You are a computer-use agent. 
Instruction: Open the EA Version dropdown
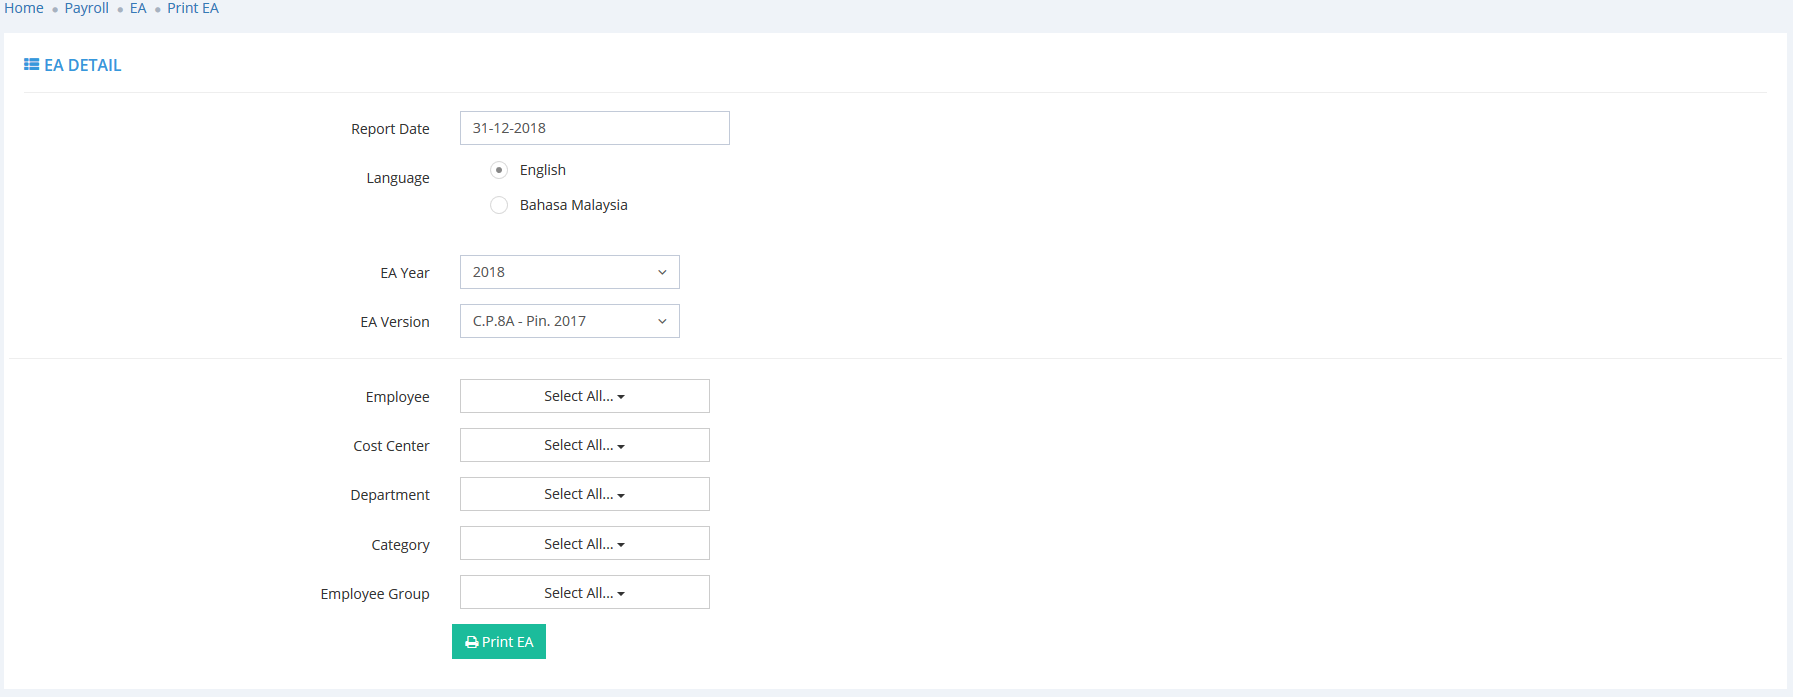point(569,321)
